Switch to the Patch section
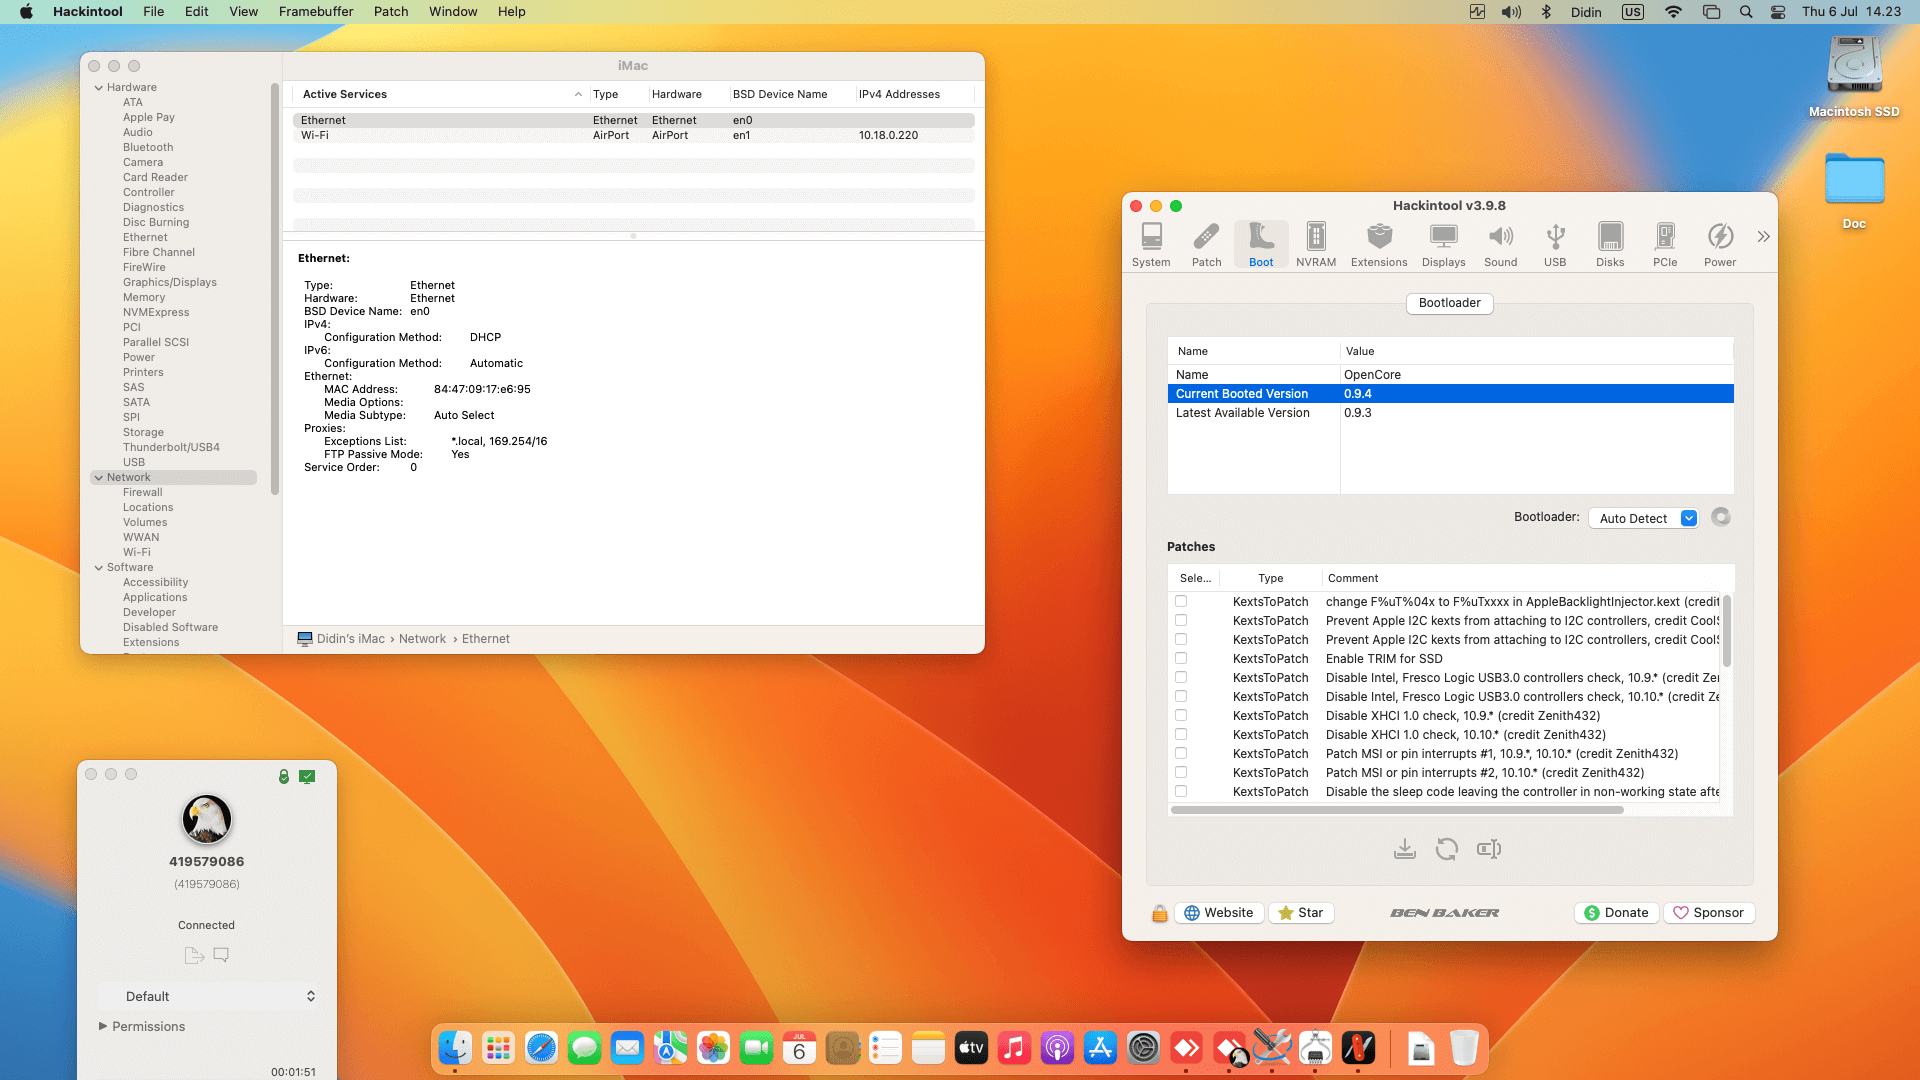This screenshot has width=1920, height=1080. coord(1206,243)
